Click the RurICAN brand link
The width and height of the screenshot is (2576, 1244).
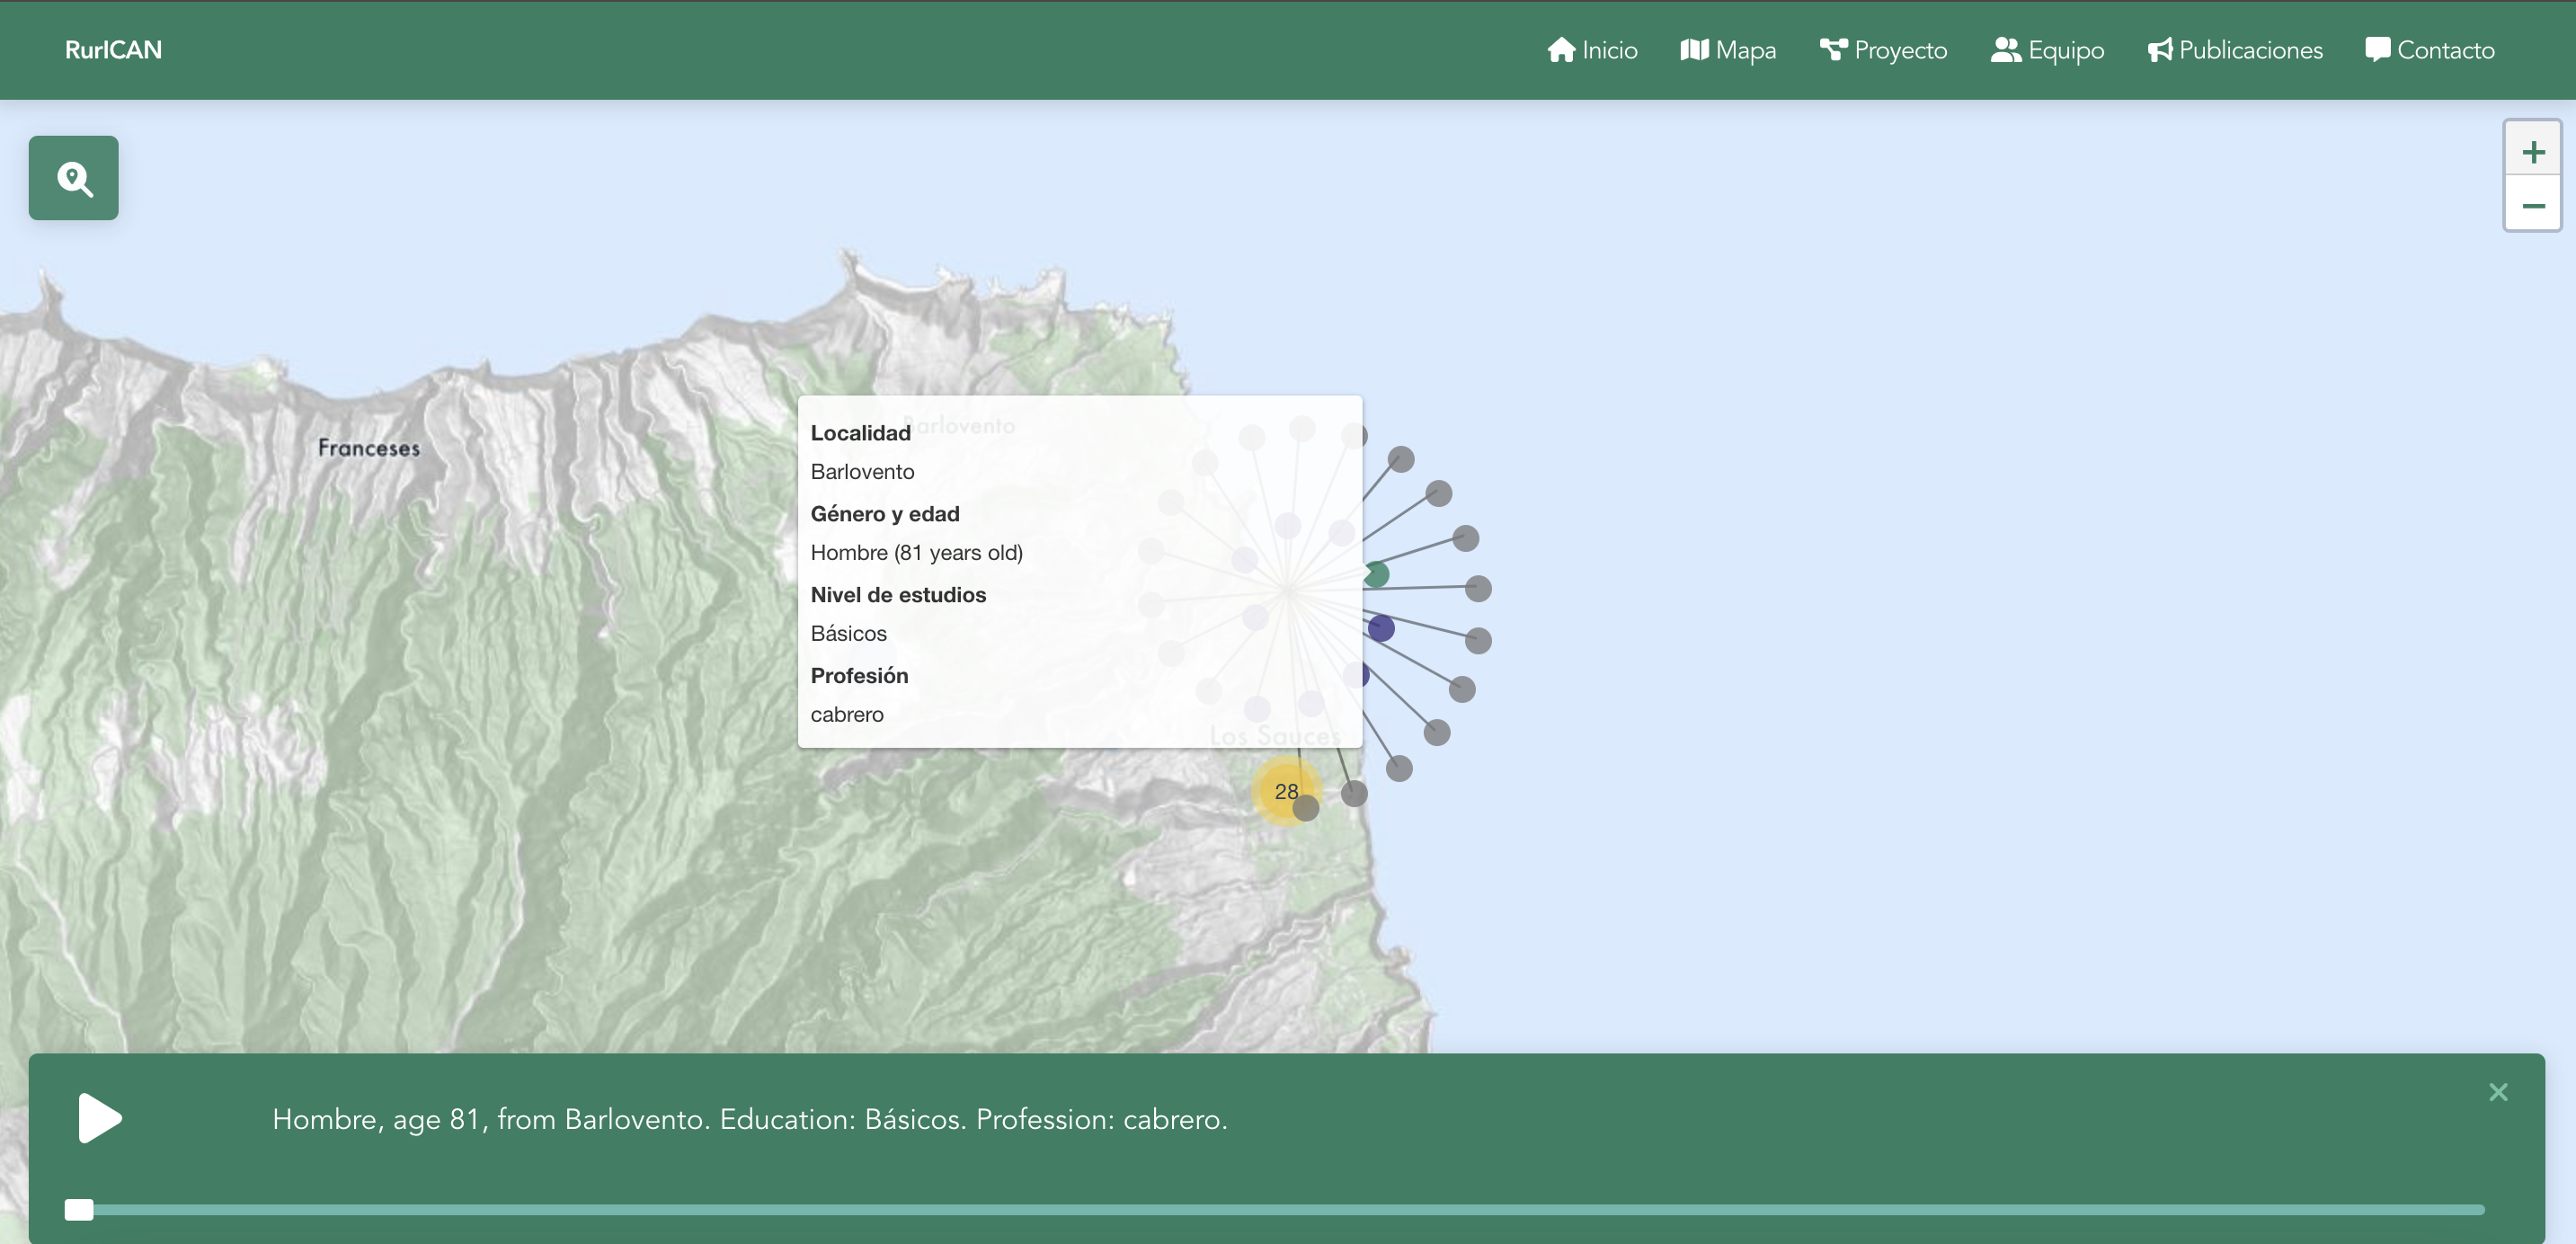click(x=113, y=50)
